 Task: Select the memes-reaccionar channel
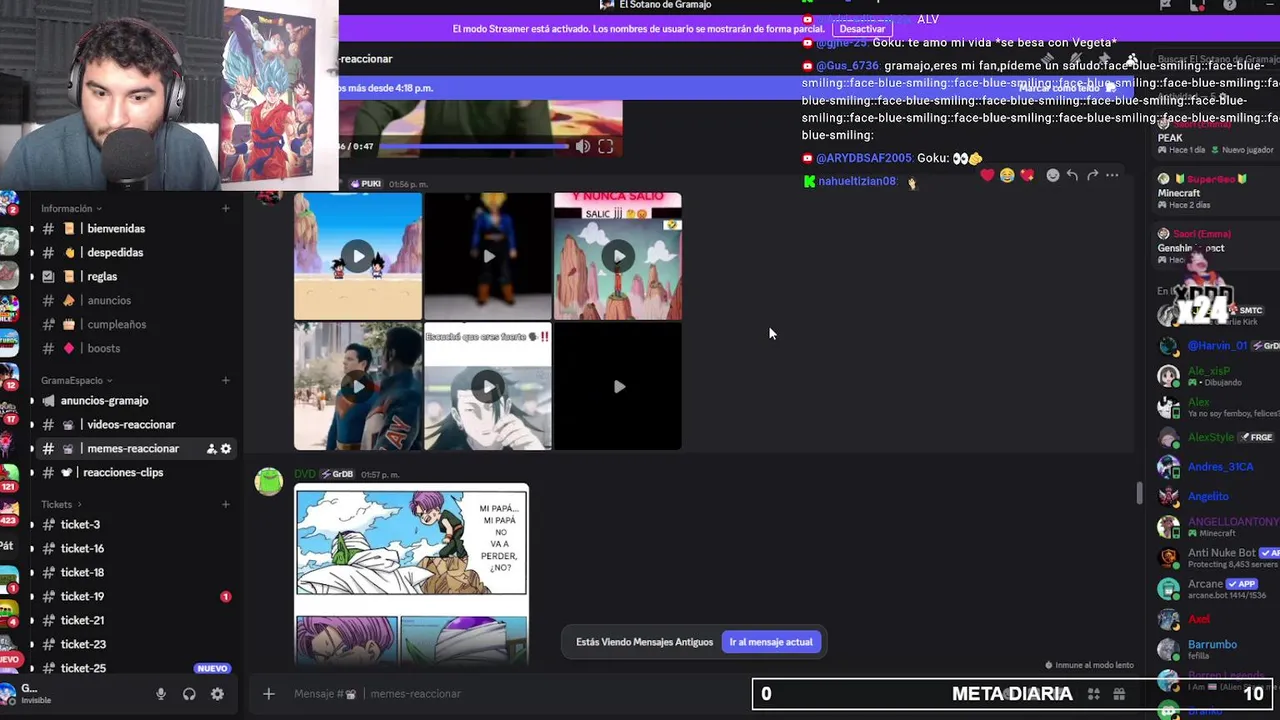[135, 449]
